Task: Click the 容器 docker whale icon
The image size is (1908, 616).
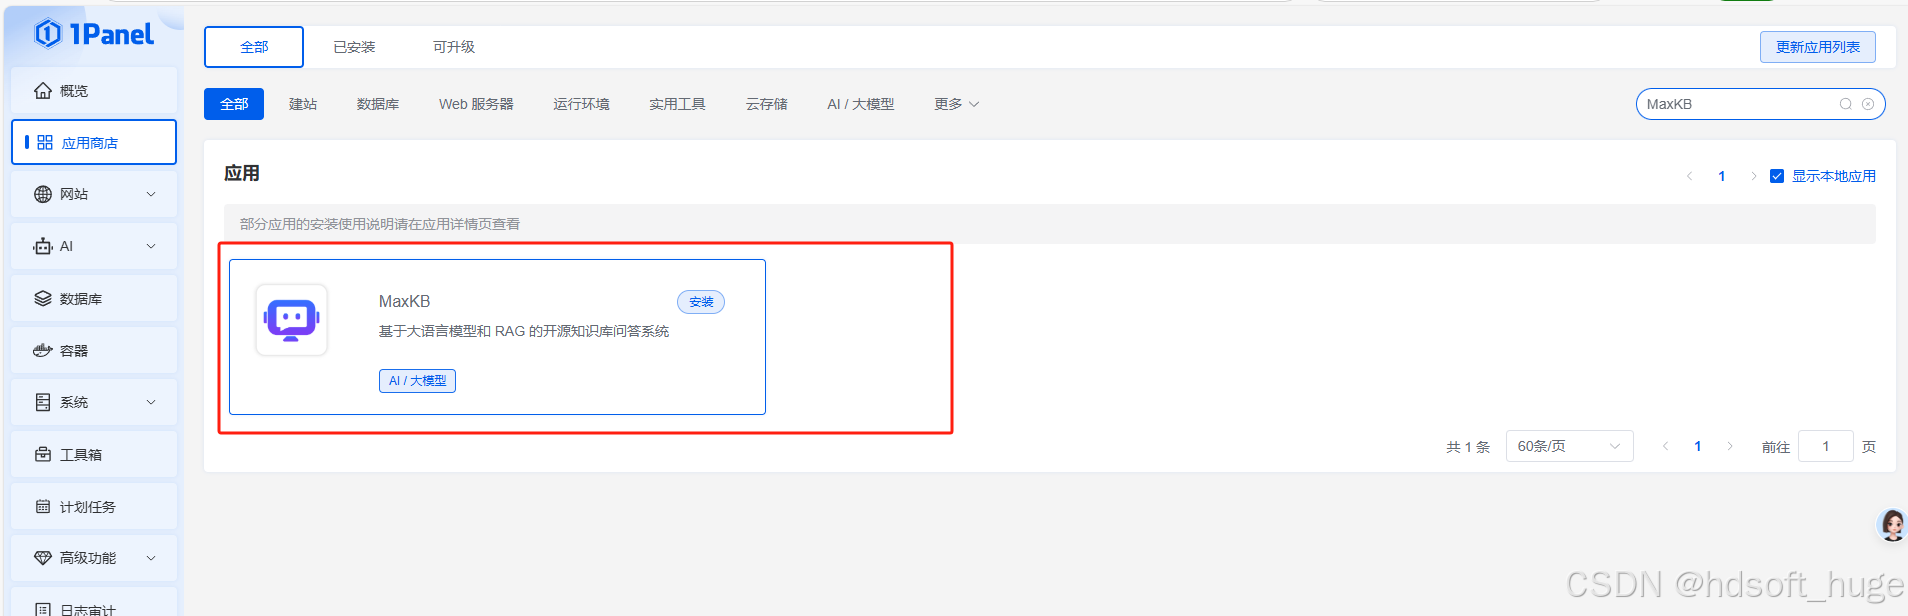Action: (43, 350)
